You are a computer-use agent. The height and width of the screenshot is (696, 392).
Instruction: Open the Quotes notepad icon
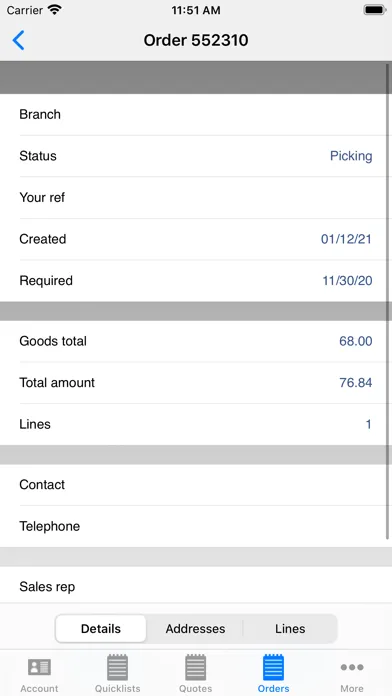[195, 667]
